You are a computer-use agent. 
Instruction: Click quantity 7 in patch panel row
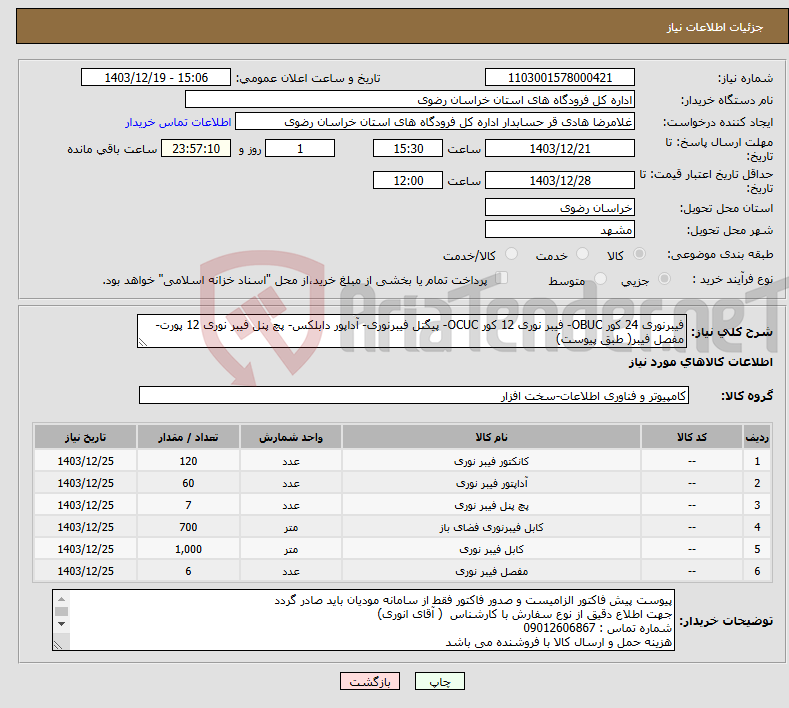pos(188,505)
